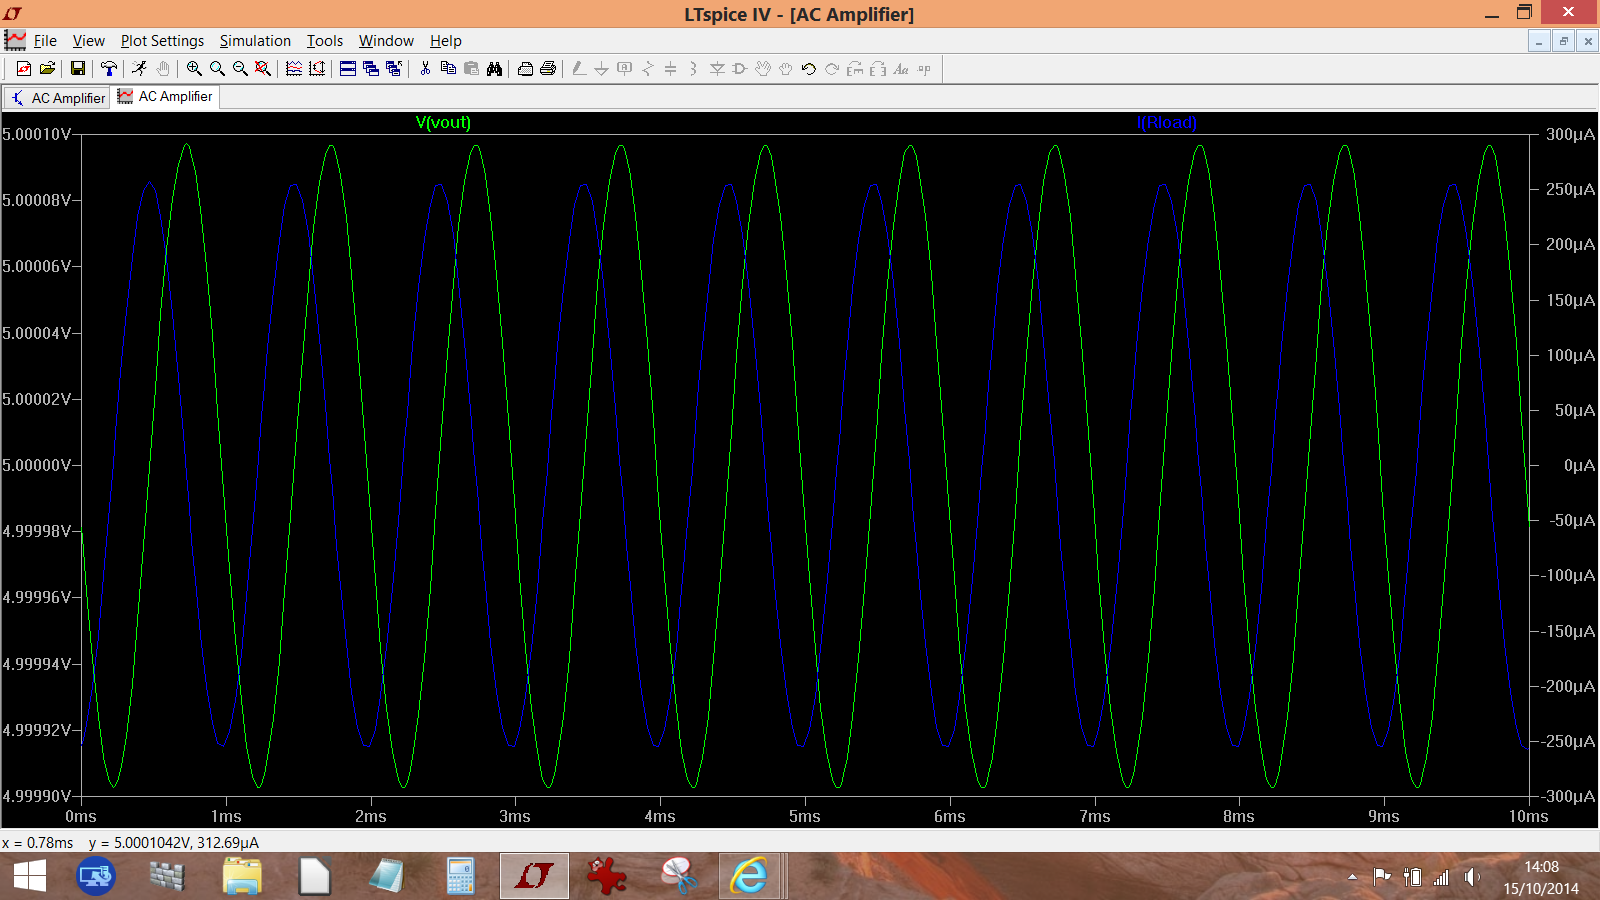Click the taskbar clock 14:08

[x=1541, y=867]
